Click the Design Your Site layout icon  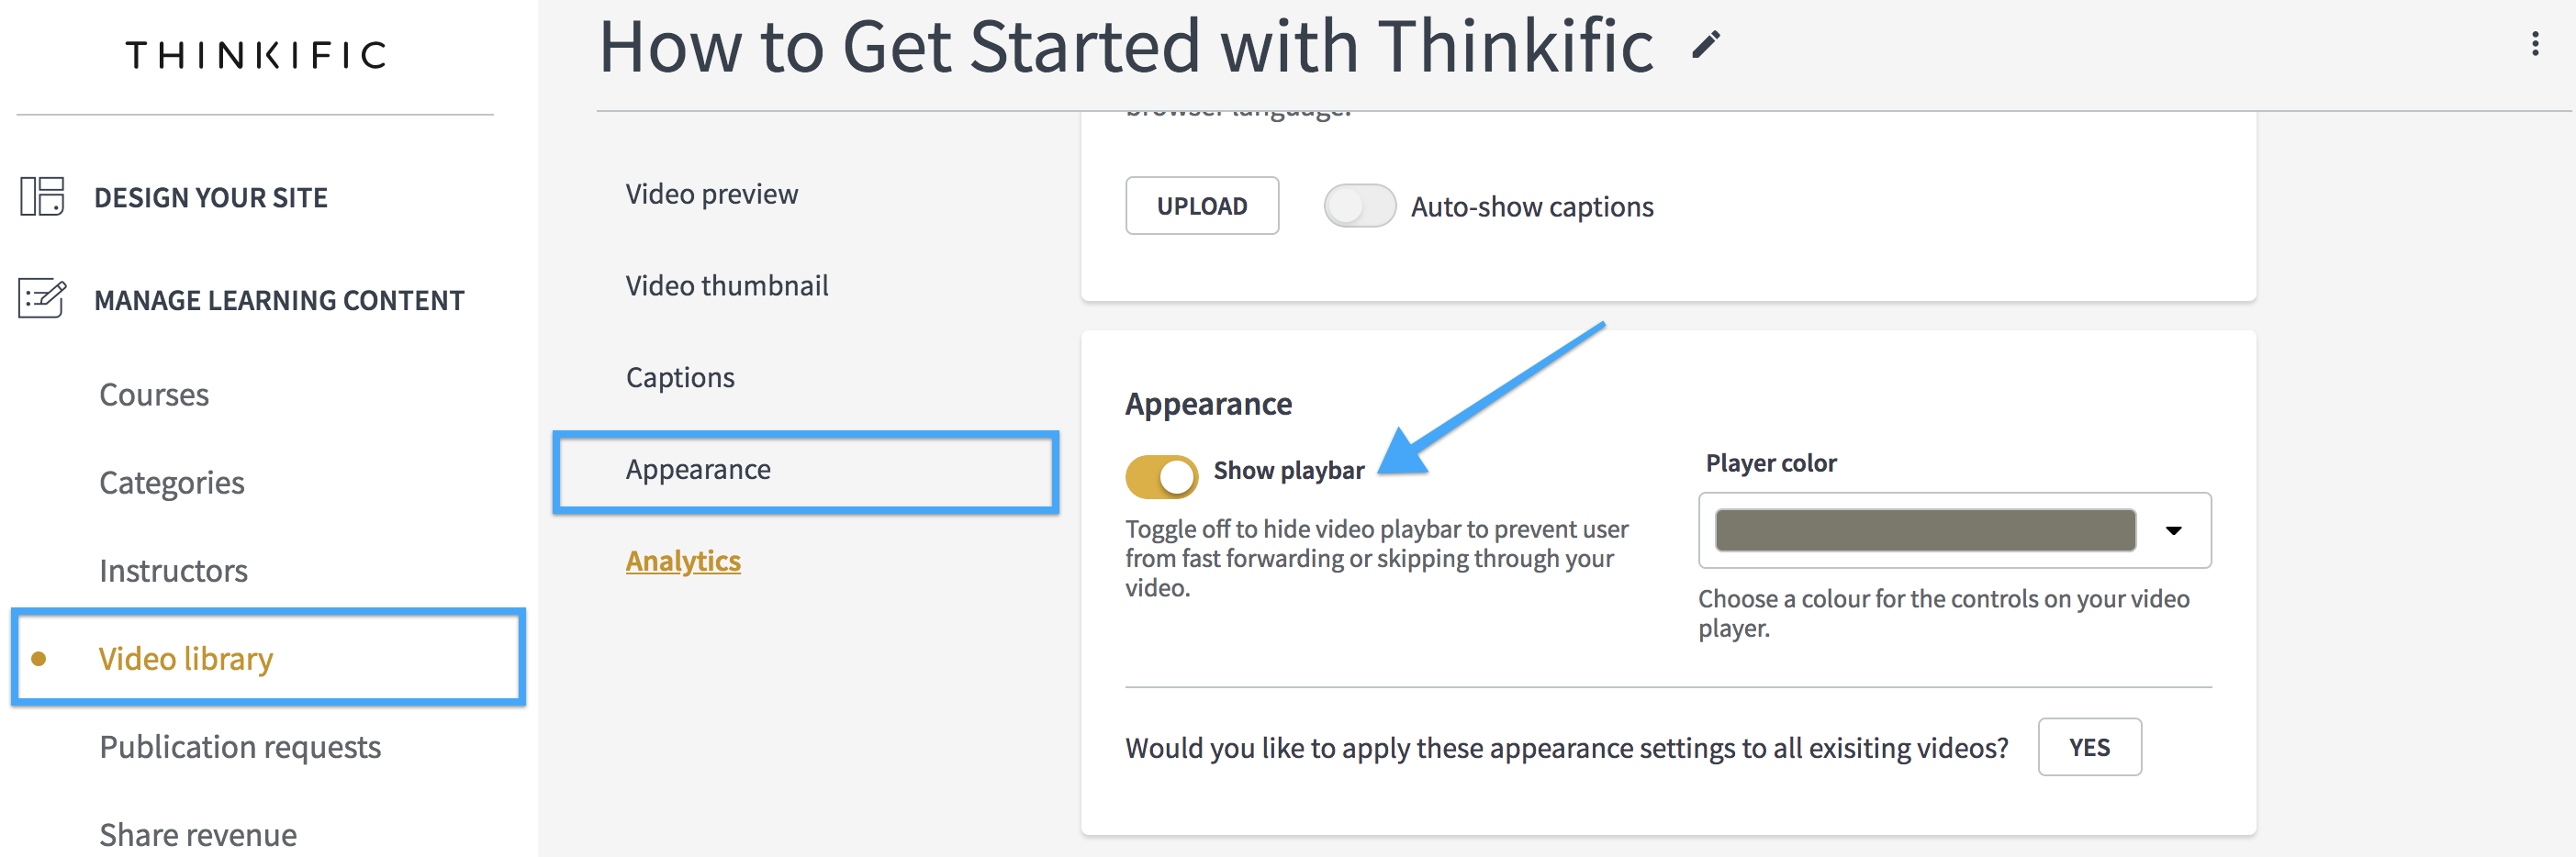pos(42,196)
